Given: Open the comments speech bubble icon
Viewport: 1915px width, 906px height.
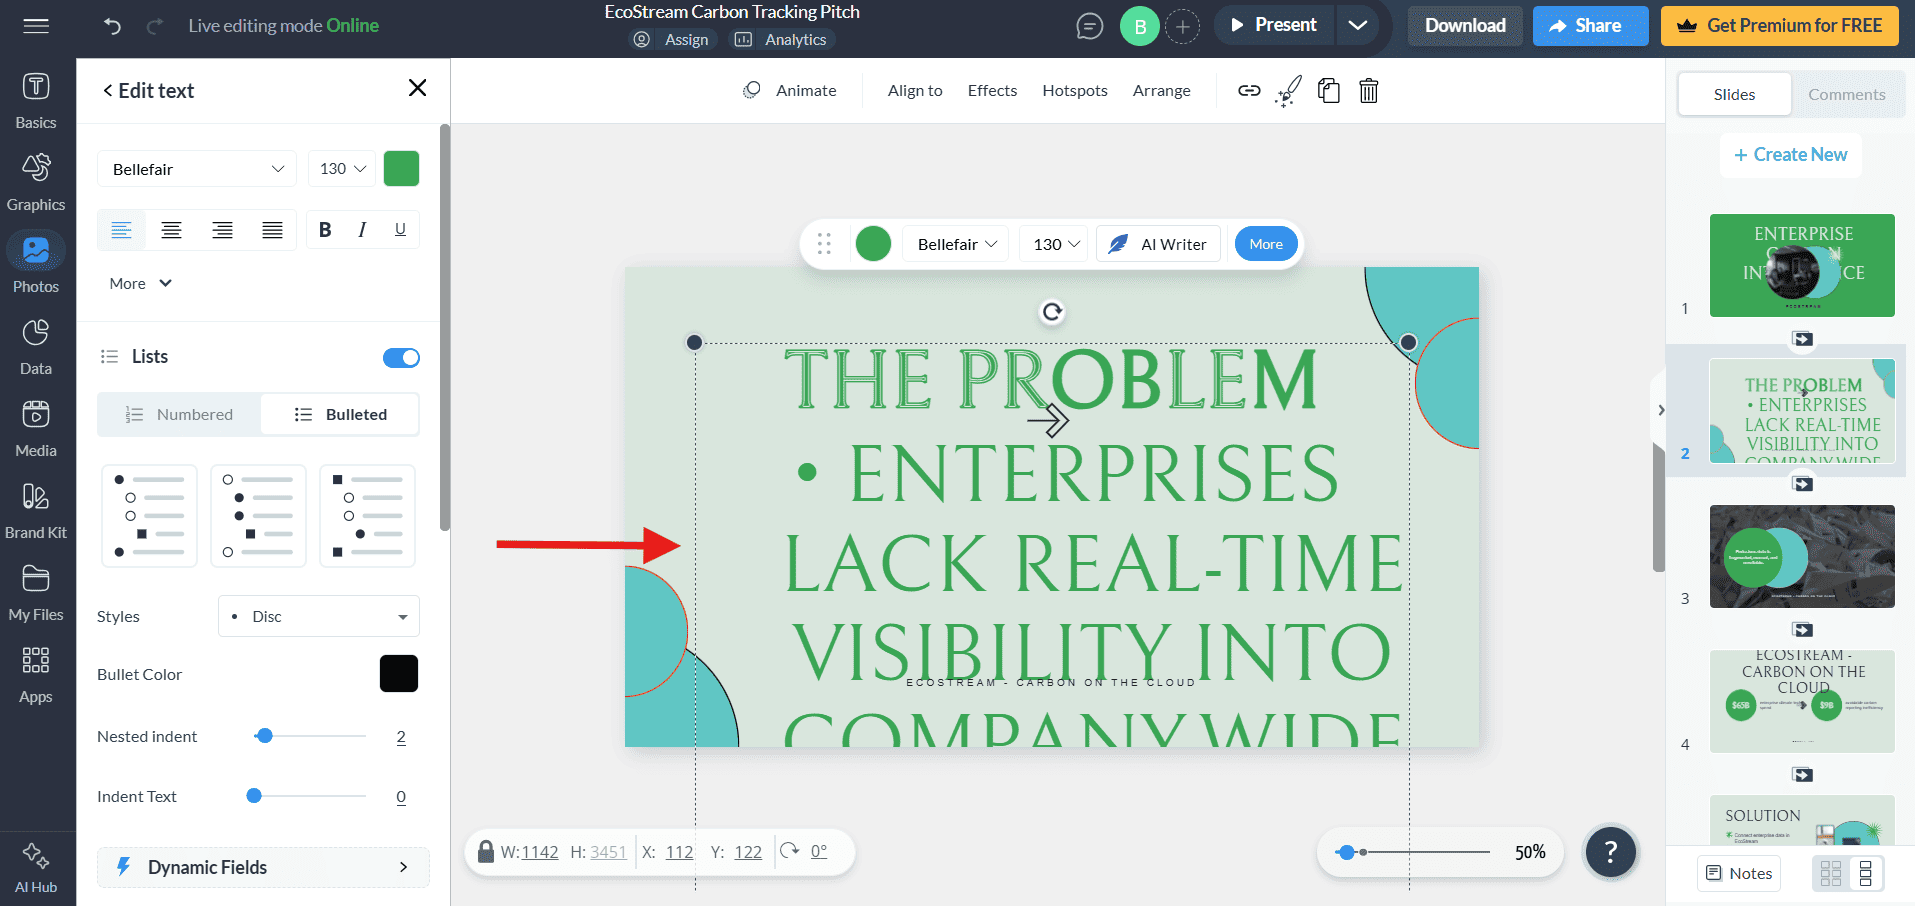Looking at the screenshot, I should click(x=1089, y=26).
